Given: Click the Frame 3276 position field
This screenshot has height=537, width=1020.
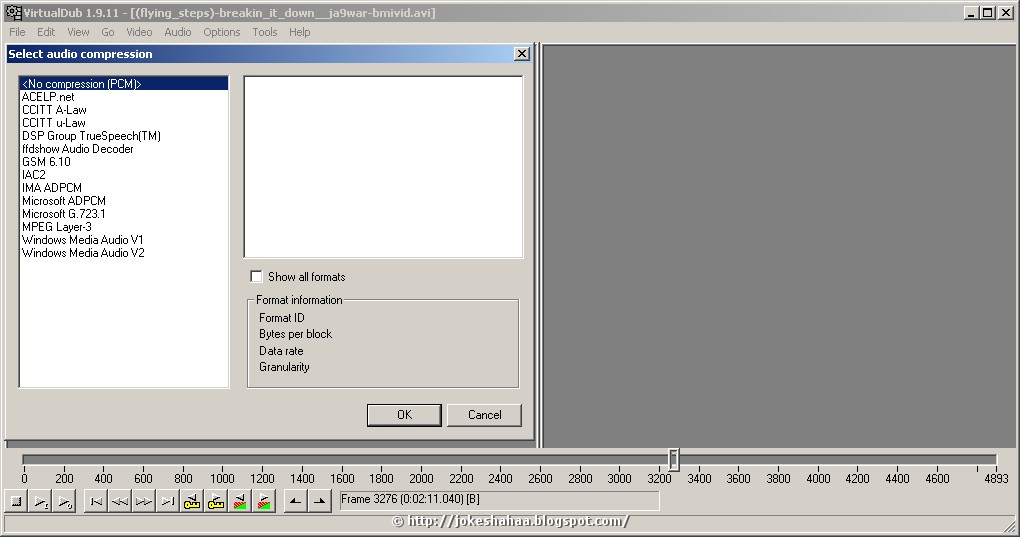Looking at the screenshot, I should coord(499,500).
